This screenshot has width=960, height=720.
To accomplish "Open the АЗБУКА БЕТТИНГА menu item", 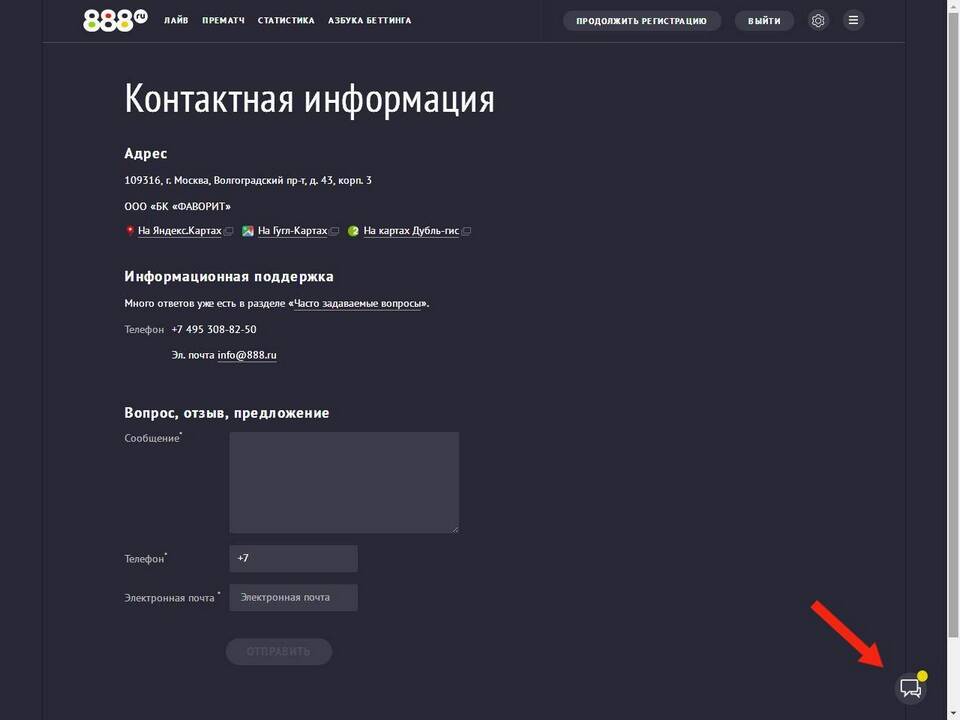I will [370, 20].
